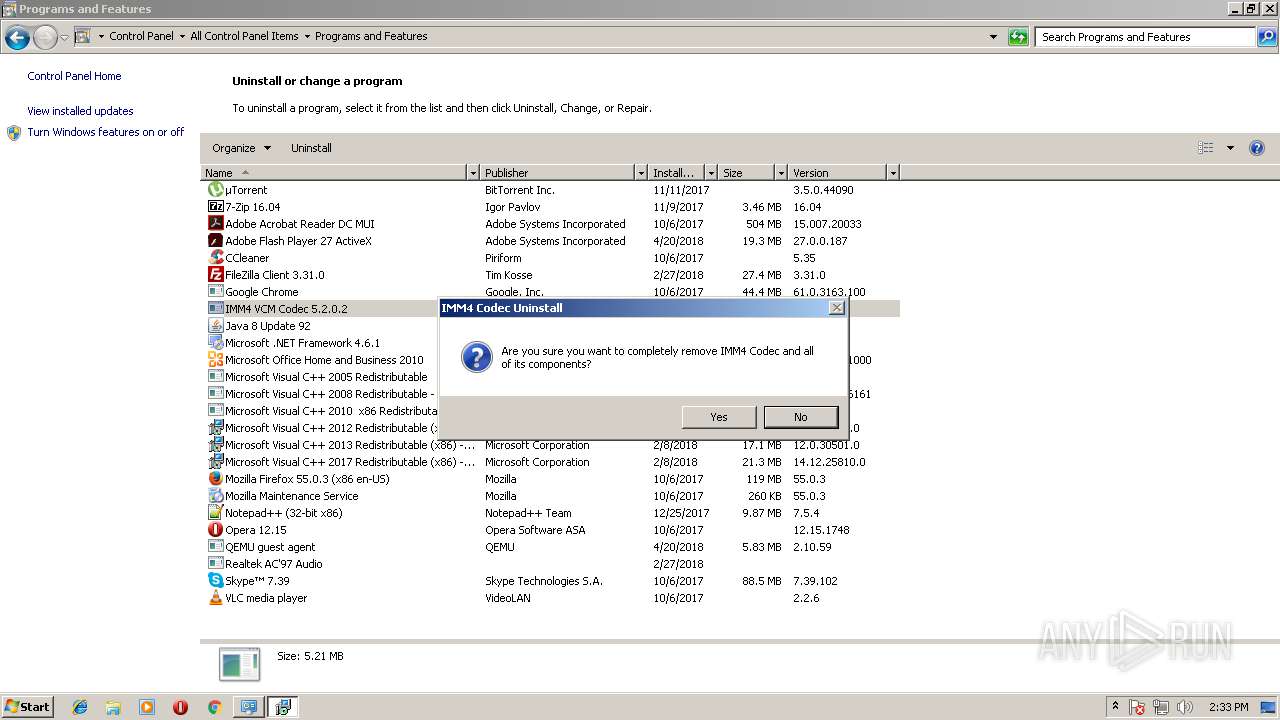
Task: Click the change view icon in toolbar
Action: coord(1206,148)
